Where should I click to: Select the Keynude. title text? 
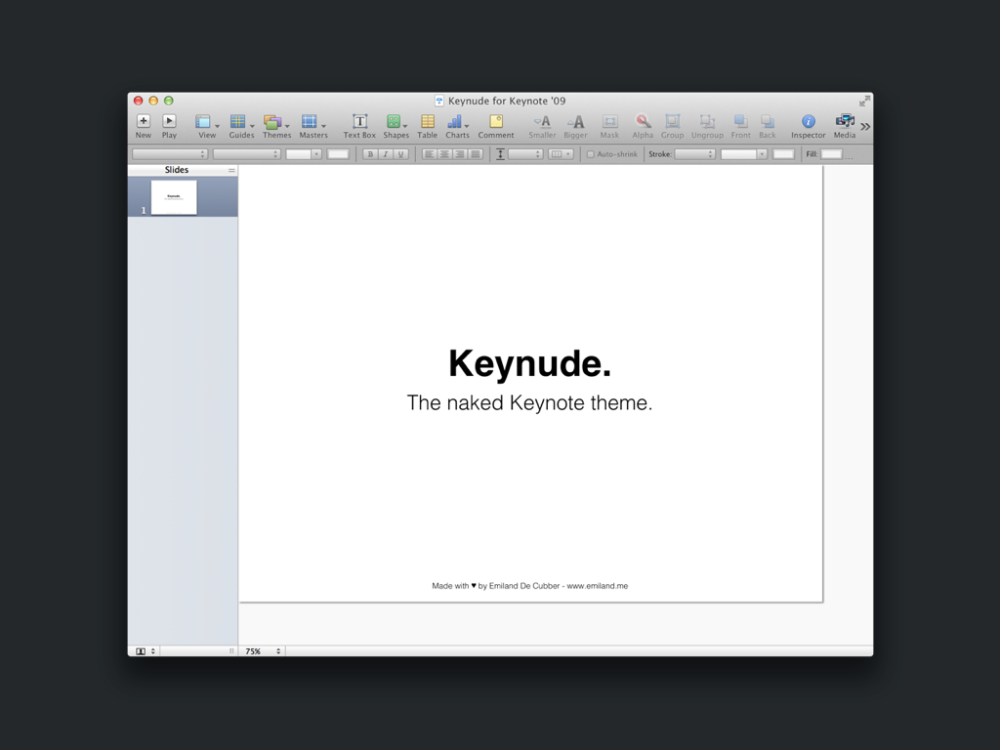pyautogui.click(x=529, y=364)
